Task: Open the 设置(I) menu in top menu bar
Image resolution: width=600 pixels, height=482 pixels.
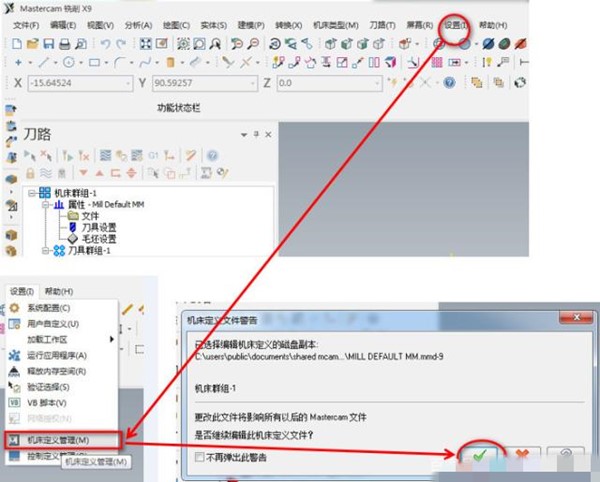Action: [x=454, y=25]
